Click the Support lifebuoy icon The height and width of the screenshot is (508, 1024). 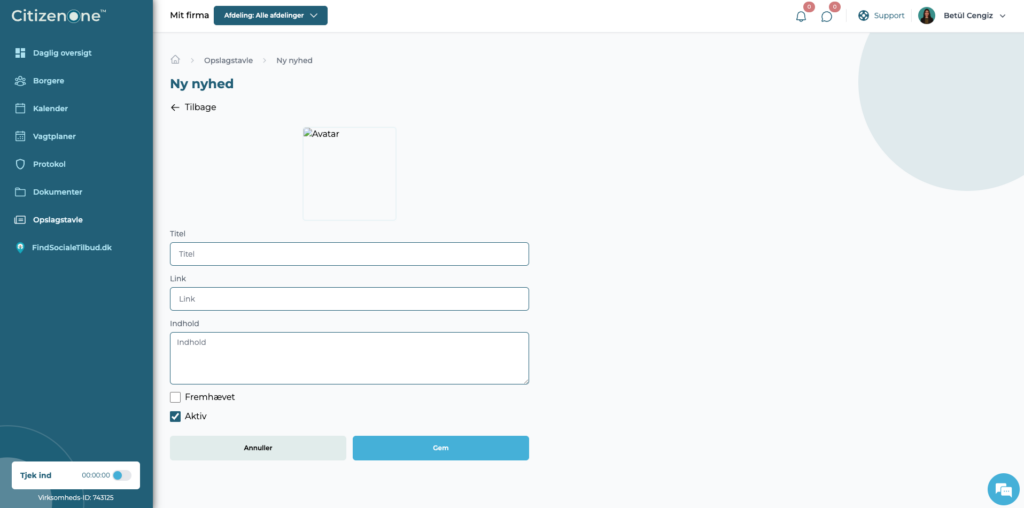point(863,16)
